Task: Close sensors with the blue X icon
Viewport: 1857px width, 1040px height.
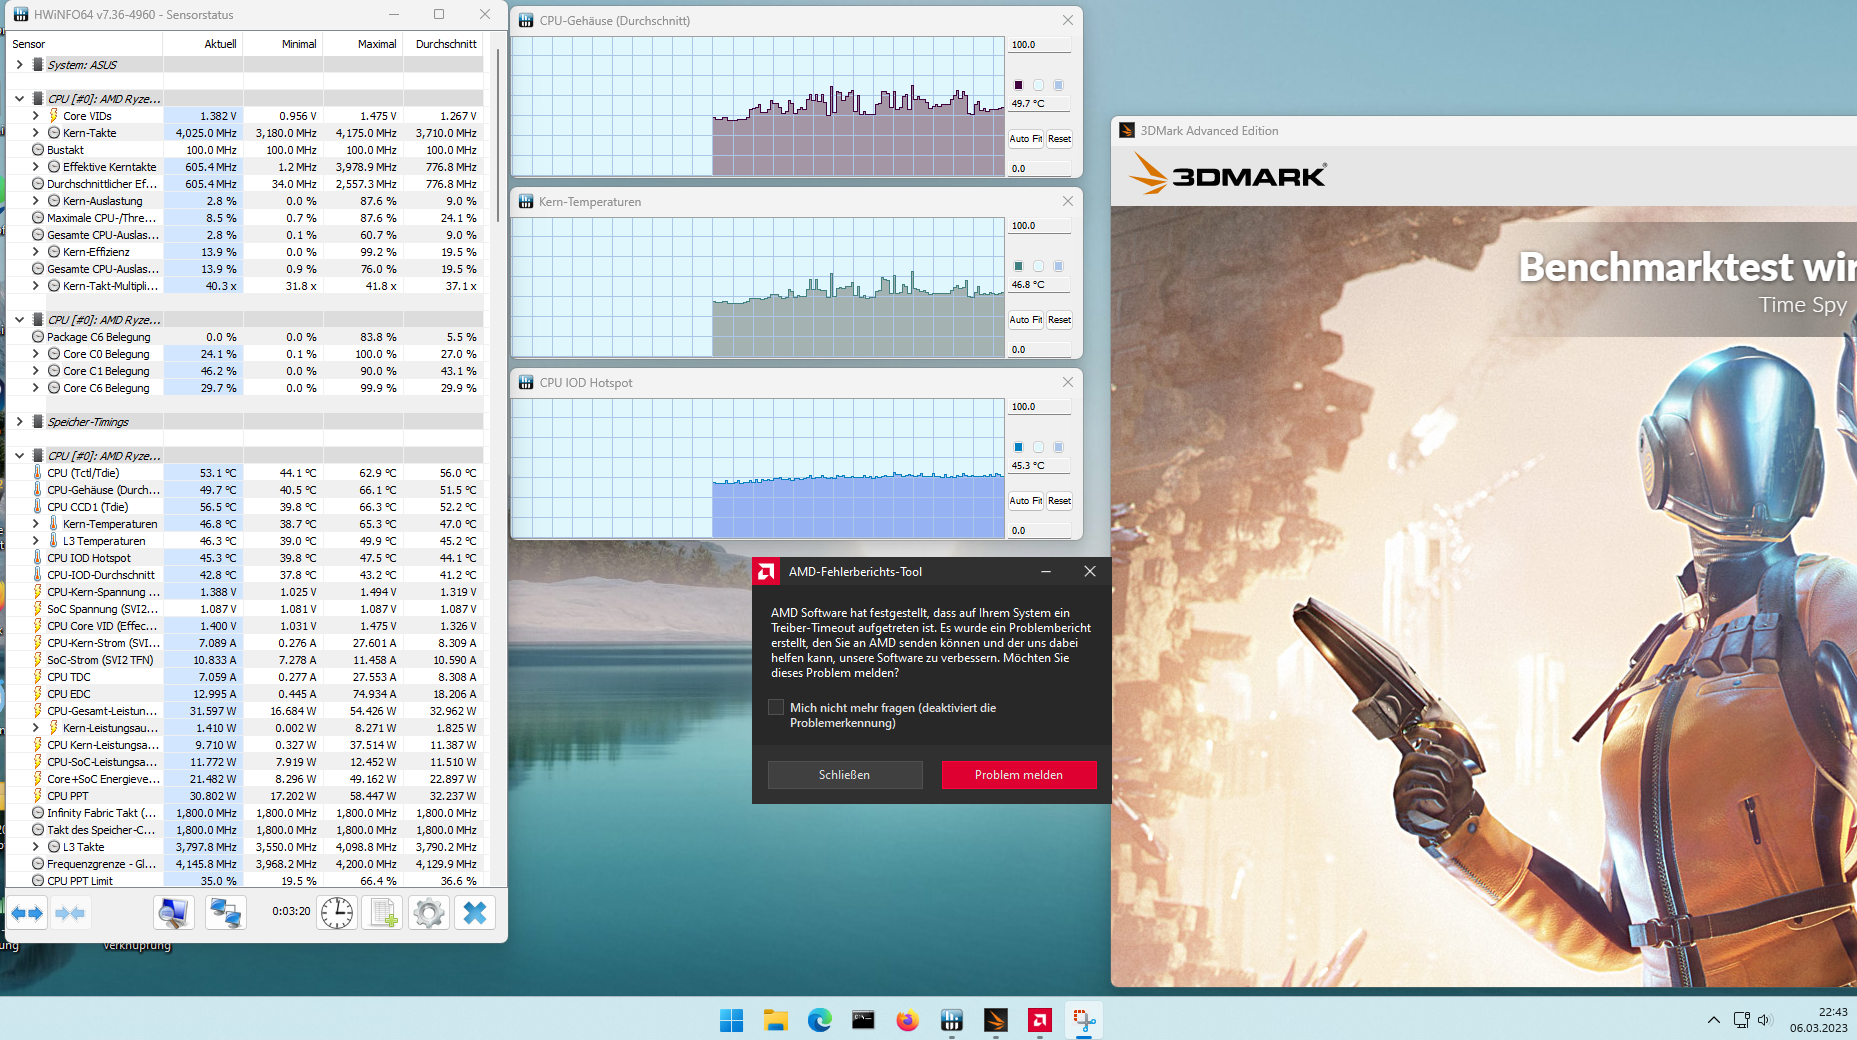Action: (475, 913)
